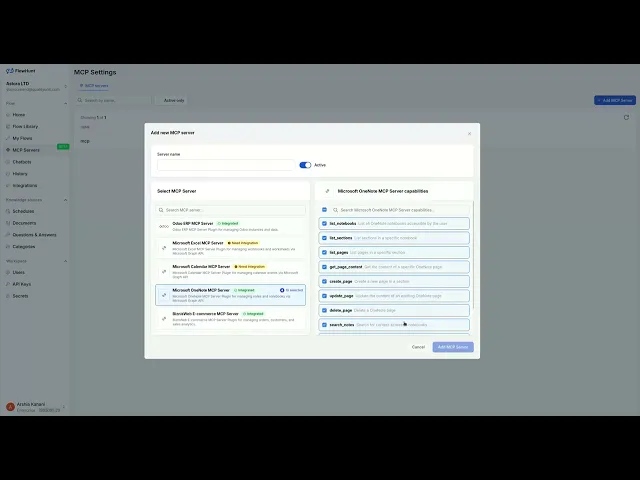Image resolution: width=640 pixels, height=480 pixels.
Task: Uncheck the create_page capability
Action: point(324,282)
